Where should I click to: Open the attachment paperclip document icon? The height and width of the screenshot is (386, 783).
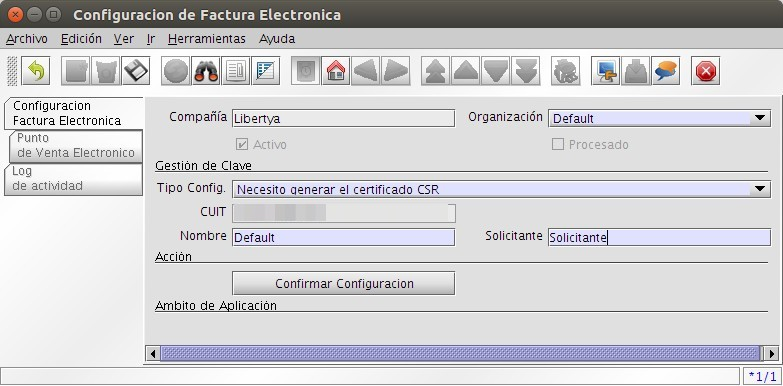click(x=236, y=71)
